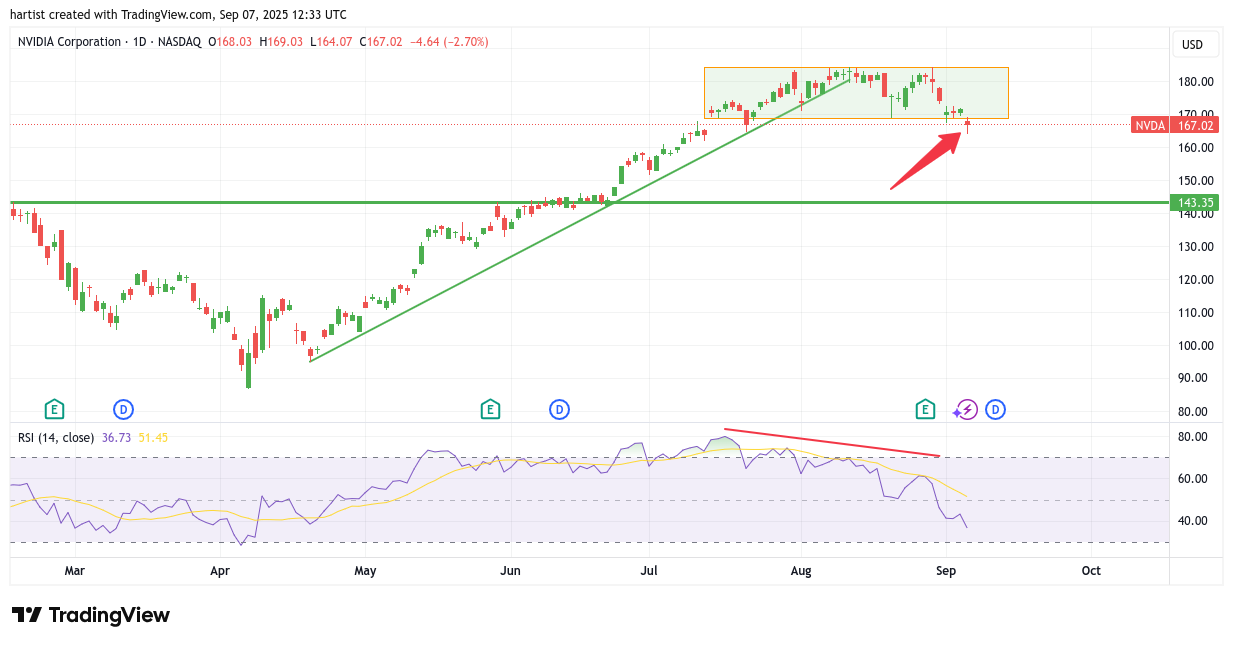
Task: Click the Jul label on time axis
Action: click(650, 571)
